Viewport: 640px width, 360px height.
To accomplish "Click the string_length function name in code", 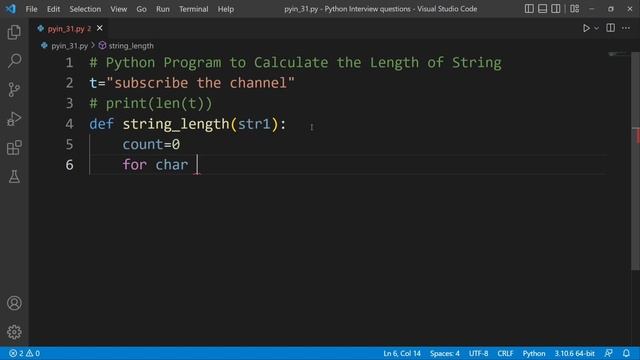I will tap(176, 124).
